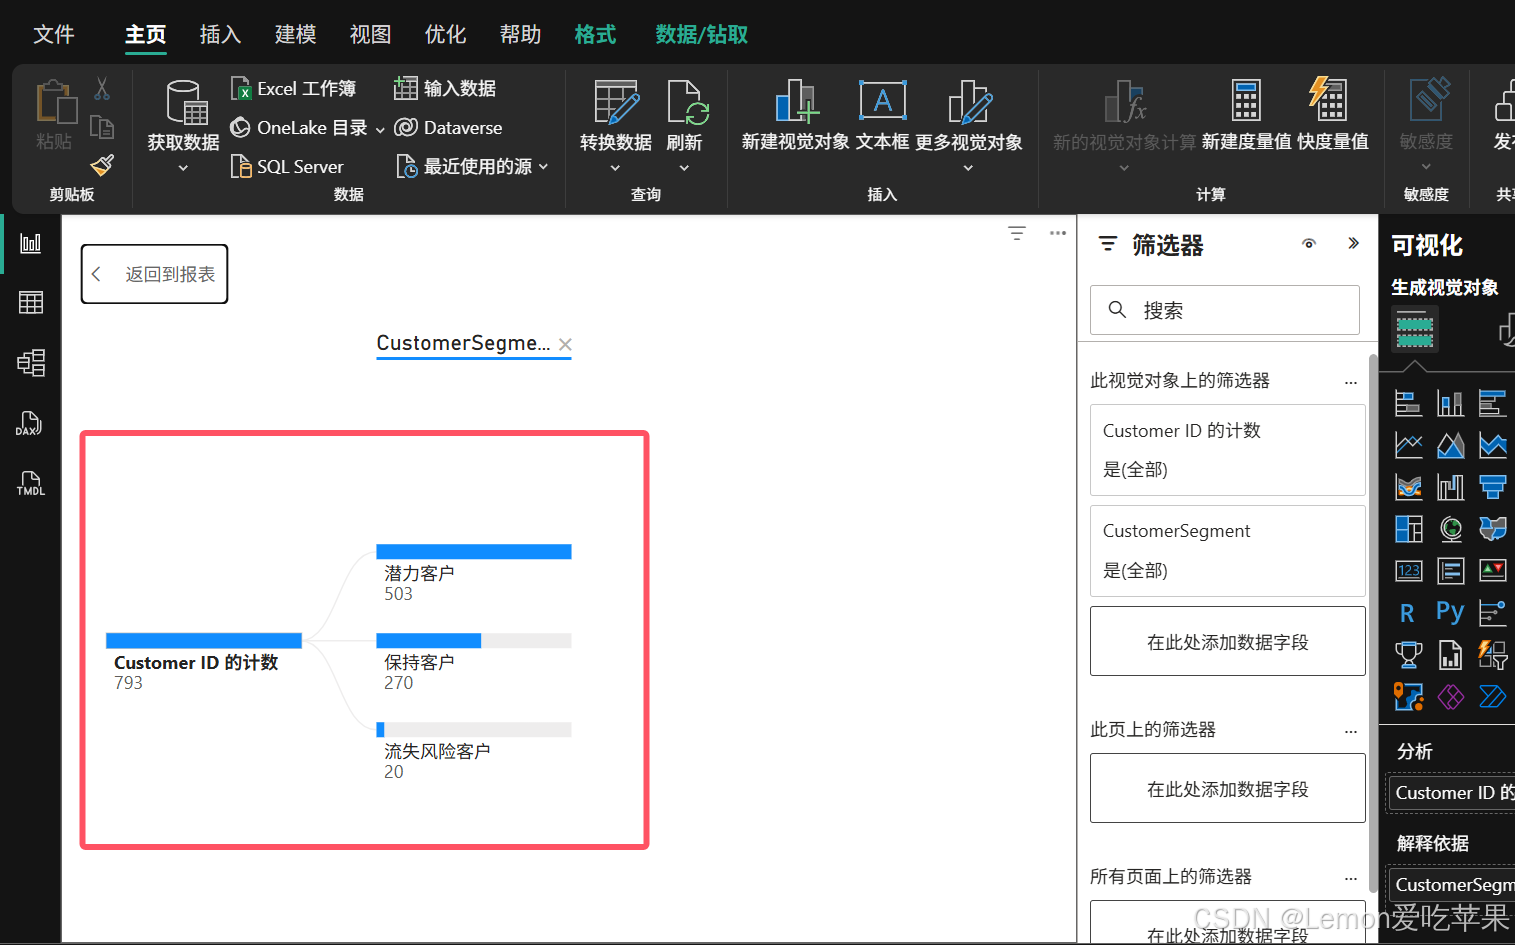Open the Report view in the left sidebar
Screen dimensions: 1515x945
click(x=31, y=243)
